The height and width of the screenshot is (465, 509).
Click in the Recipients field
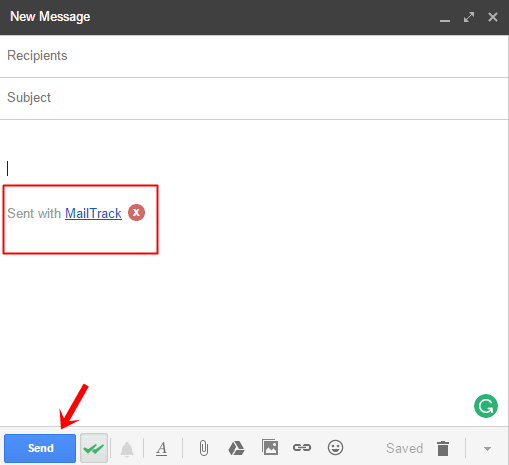tap(254, 56)
